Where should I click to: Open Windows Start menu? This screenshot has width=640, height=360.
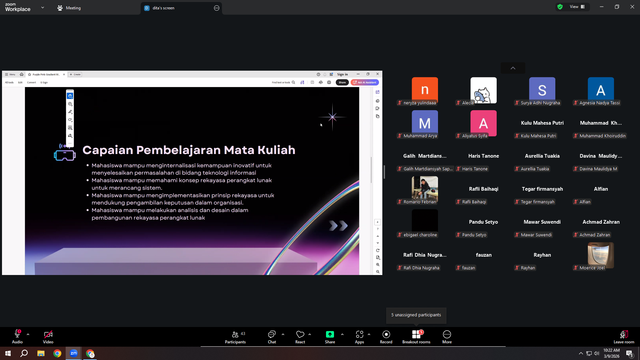(8, 353)
